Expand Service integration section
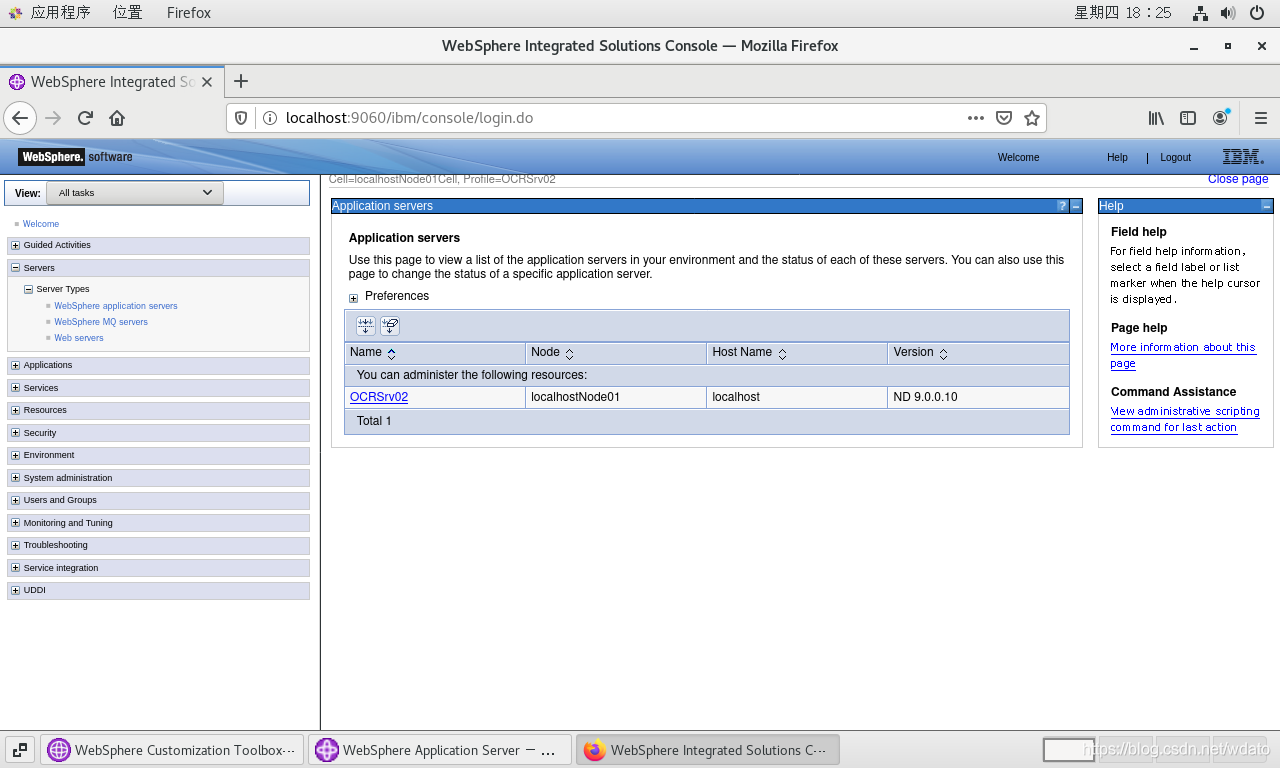Image resolution: width=1280 pixels, height=768 pixels. pos(15,568)
